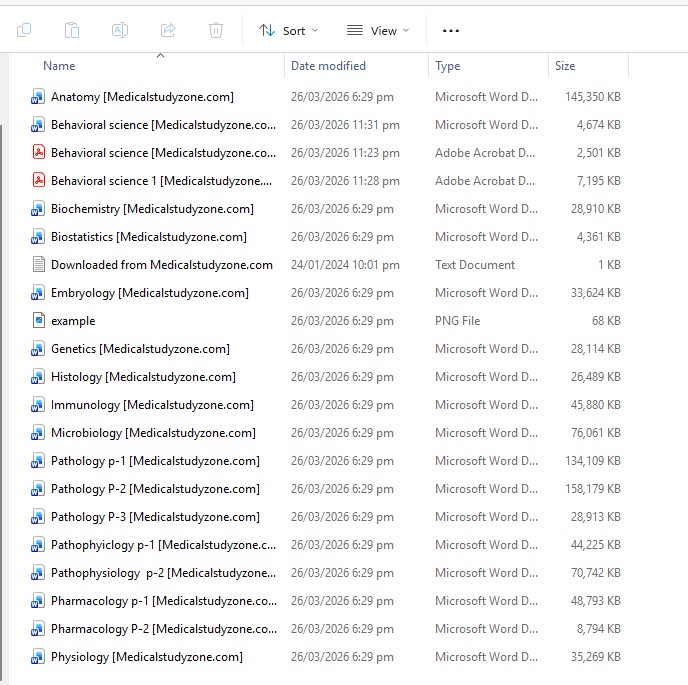The image size is (688, 685).
Task: Click Word icon of Biostatistics file
Action: tap(38, 237)
